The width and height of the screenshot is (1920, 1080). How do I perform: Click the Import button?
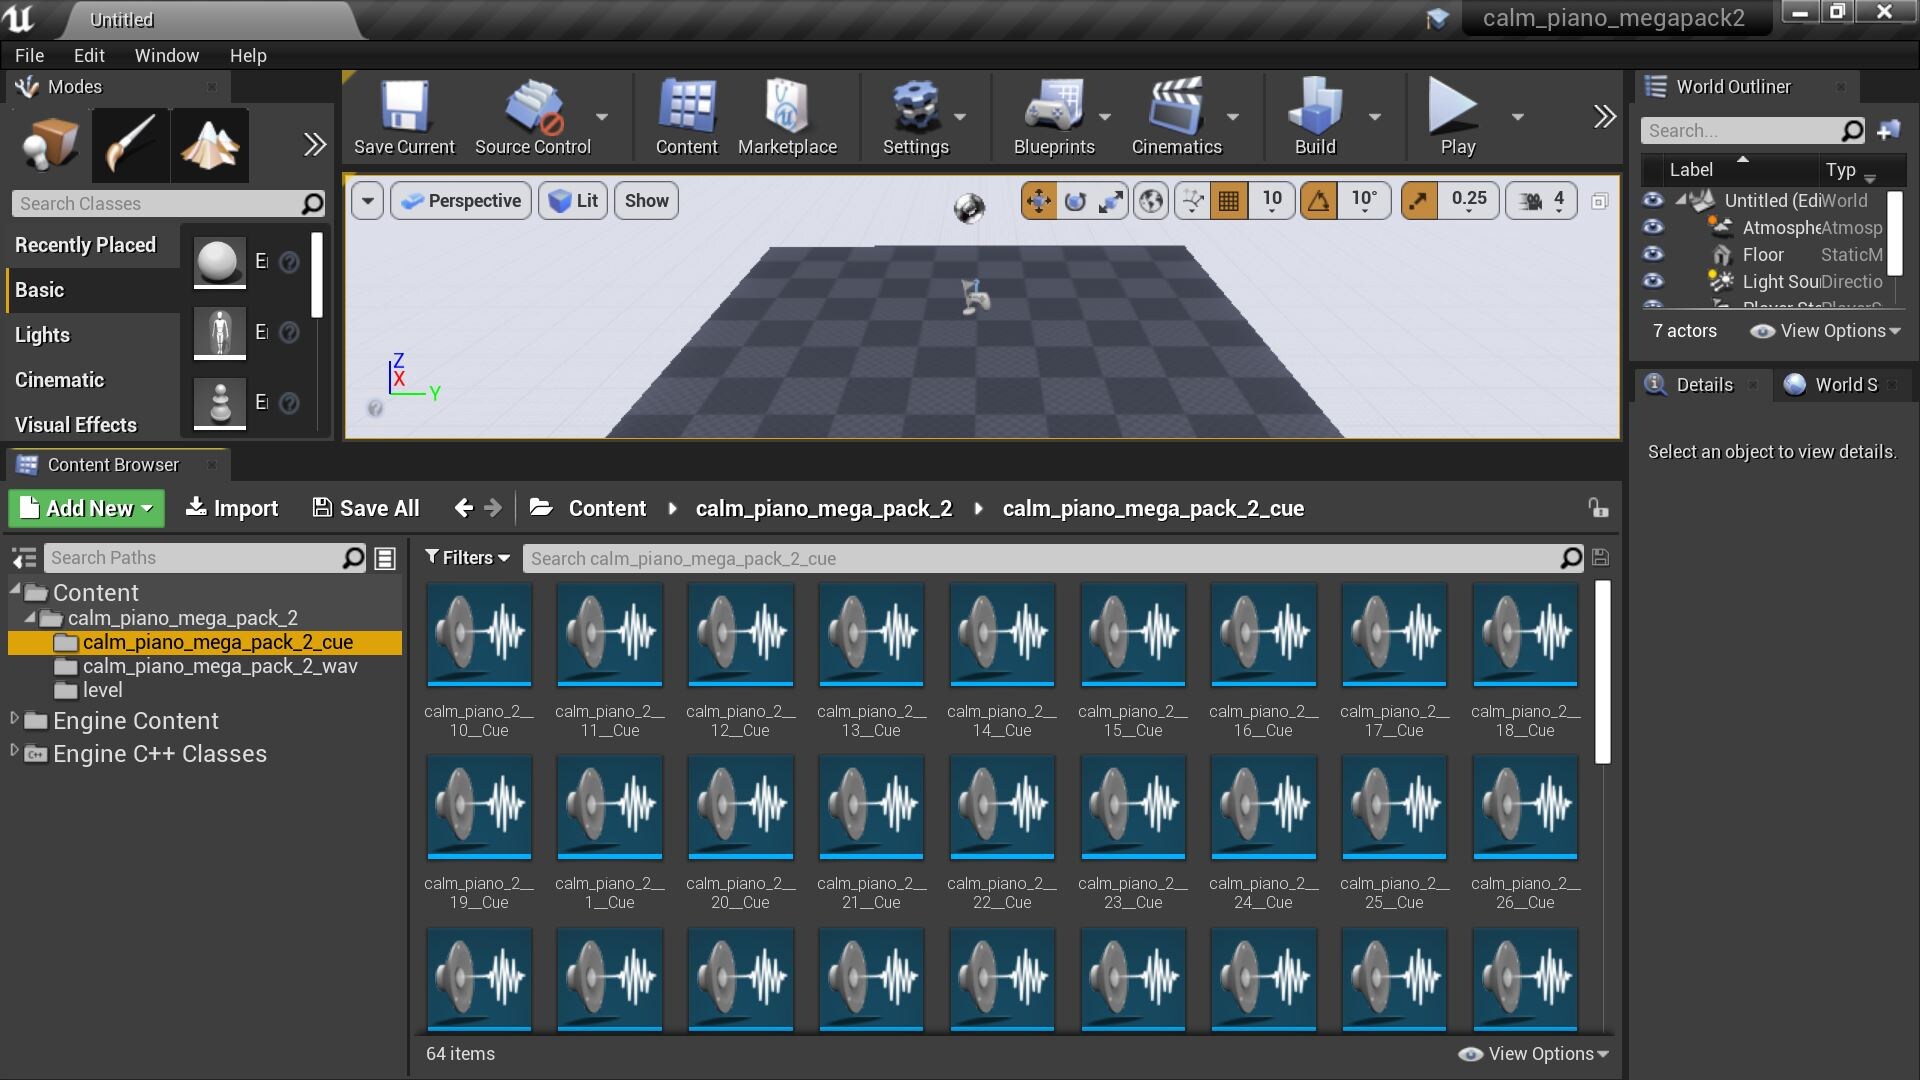point(232,508)
